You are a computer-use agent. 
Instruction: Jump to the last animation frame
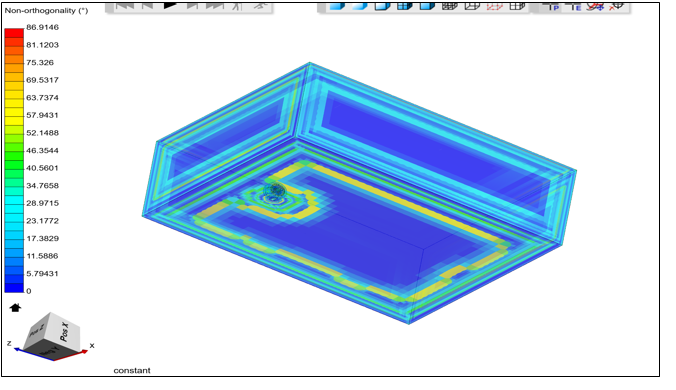(215, 5)
